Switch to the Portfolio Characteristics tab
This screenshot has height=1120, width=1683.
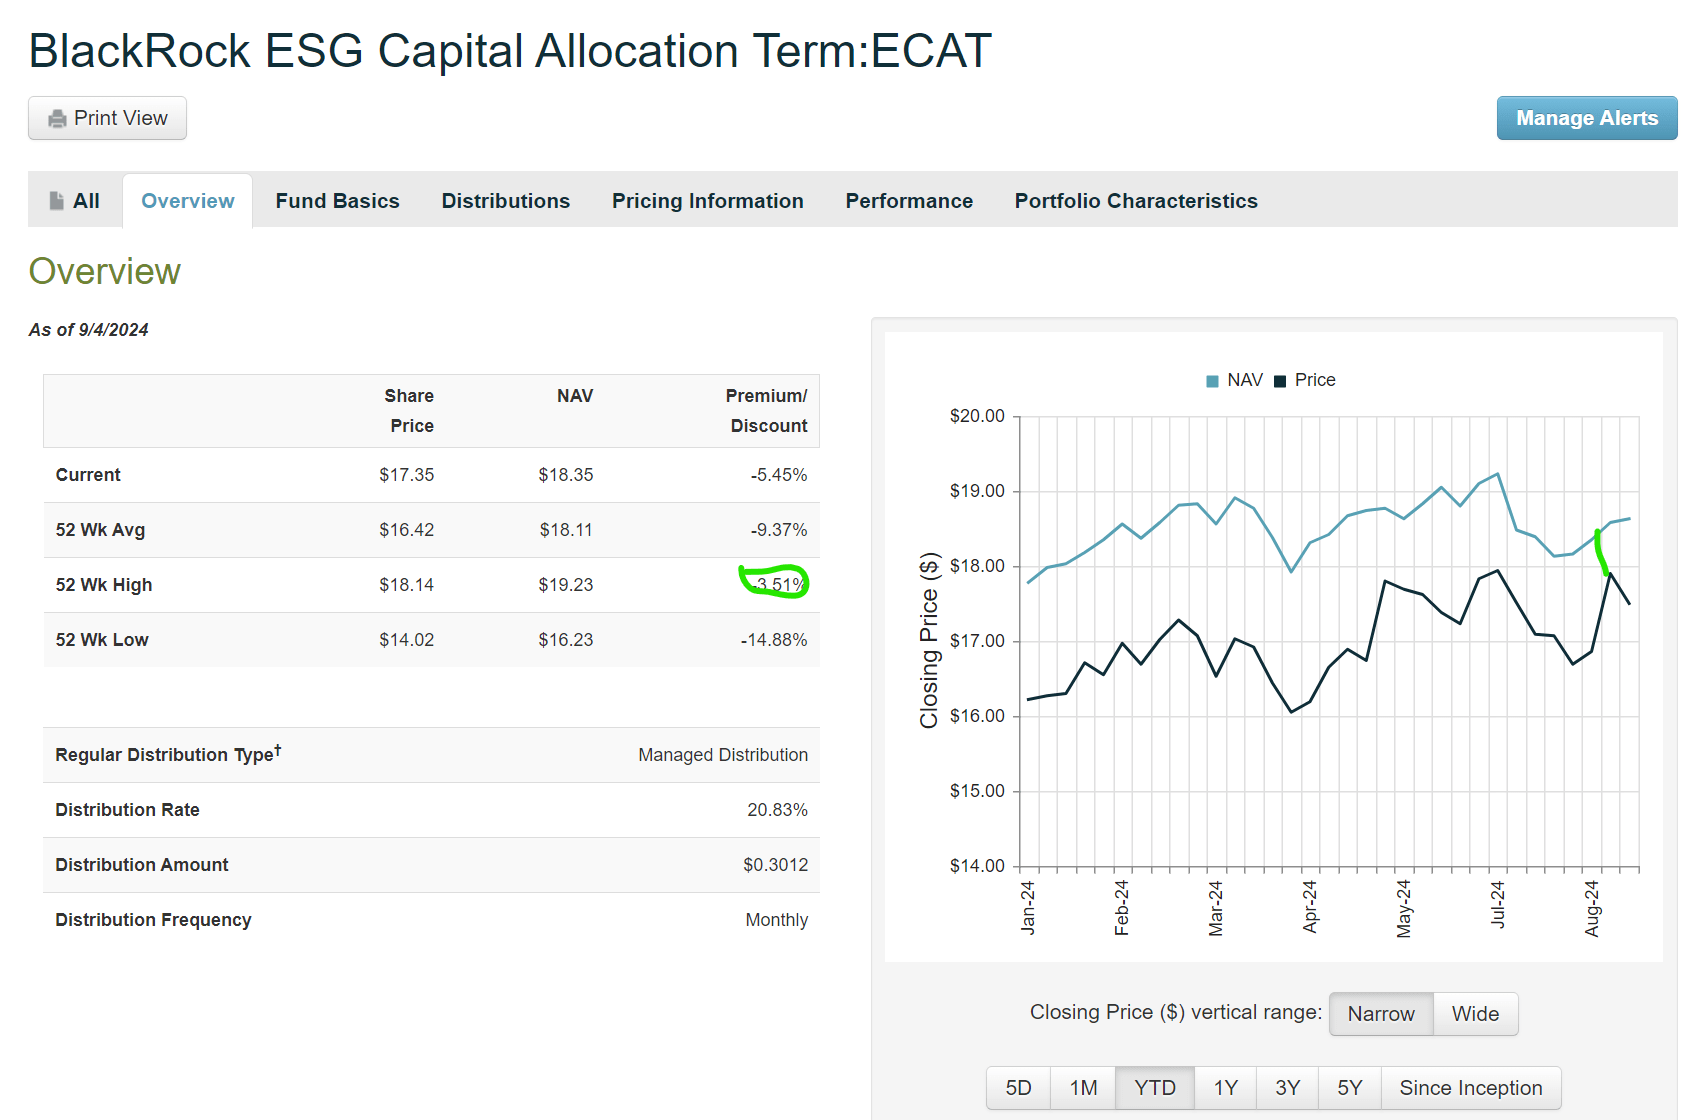(x=1135, y=200)
